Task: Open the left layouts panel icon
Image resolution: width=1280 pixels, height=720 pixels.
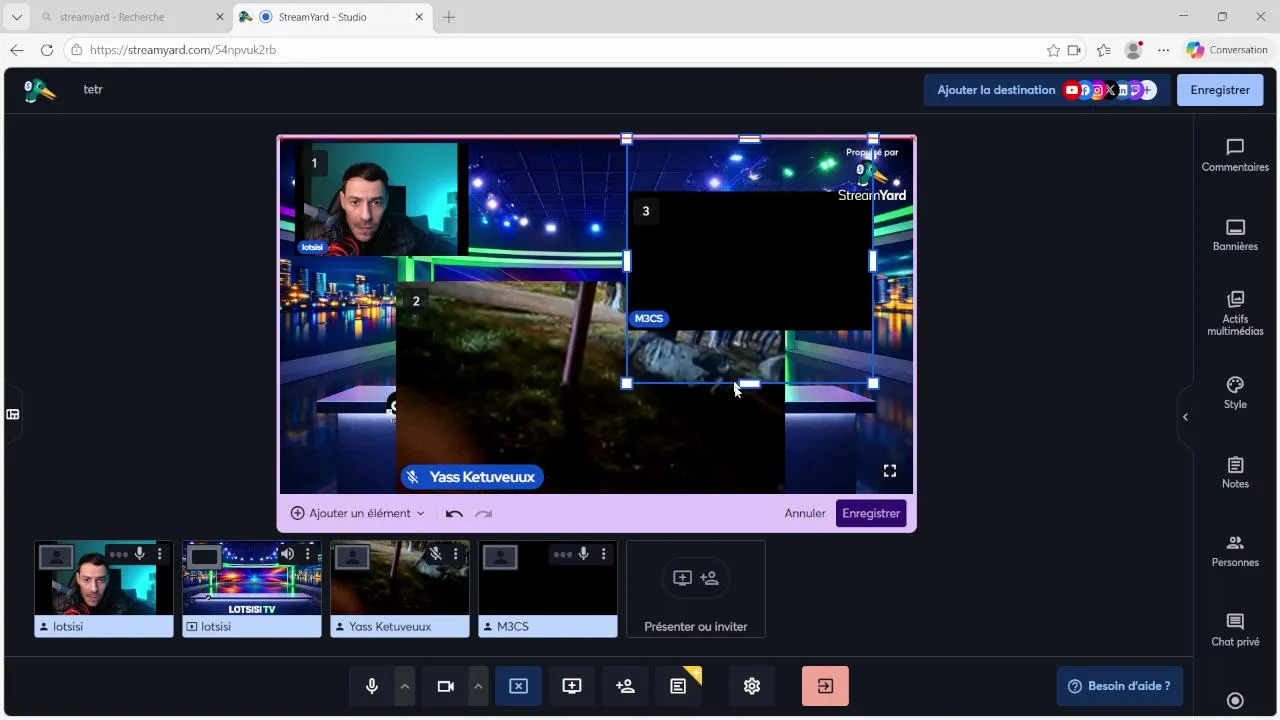Action: pyautogui.click(x=13, y=414)
